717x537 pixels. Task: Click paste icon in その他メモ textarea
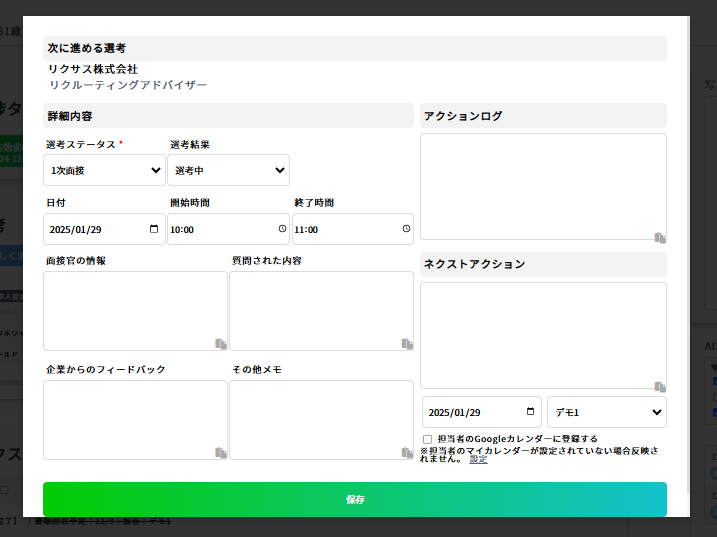tap(407, 453)
